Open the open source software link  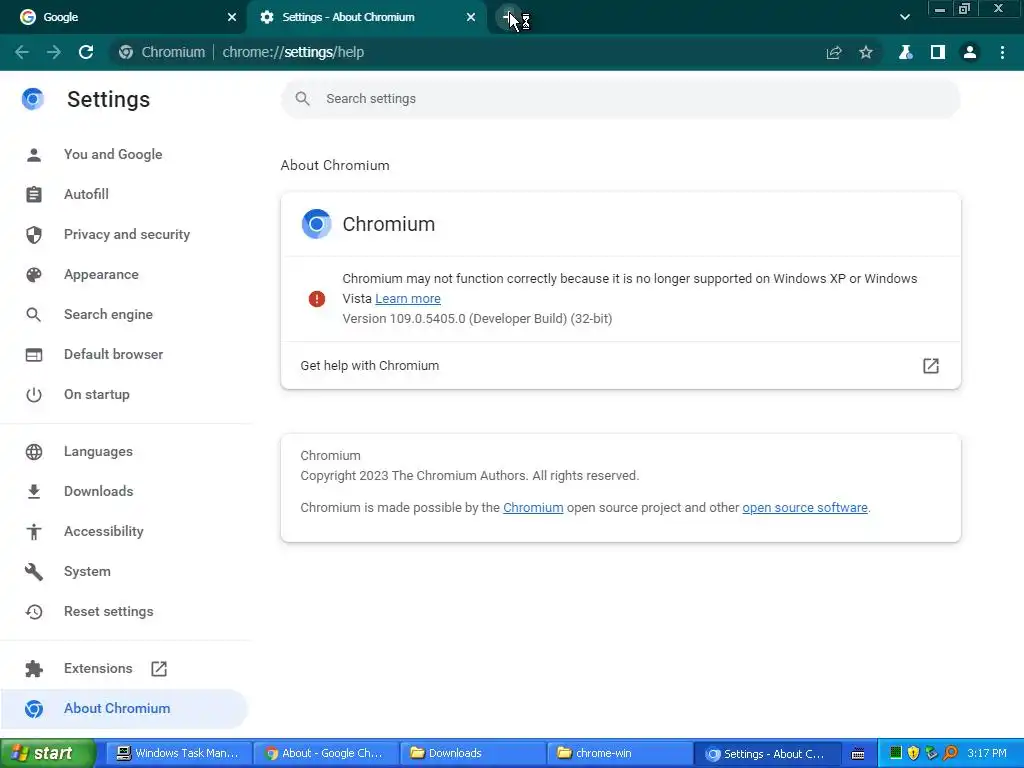pos(805,507)
